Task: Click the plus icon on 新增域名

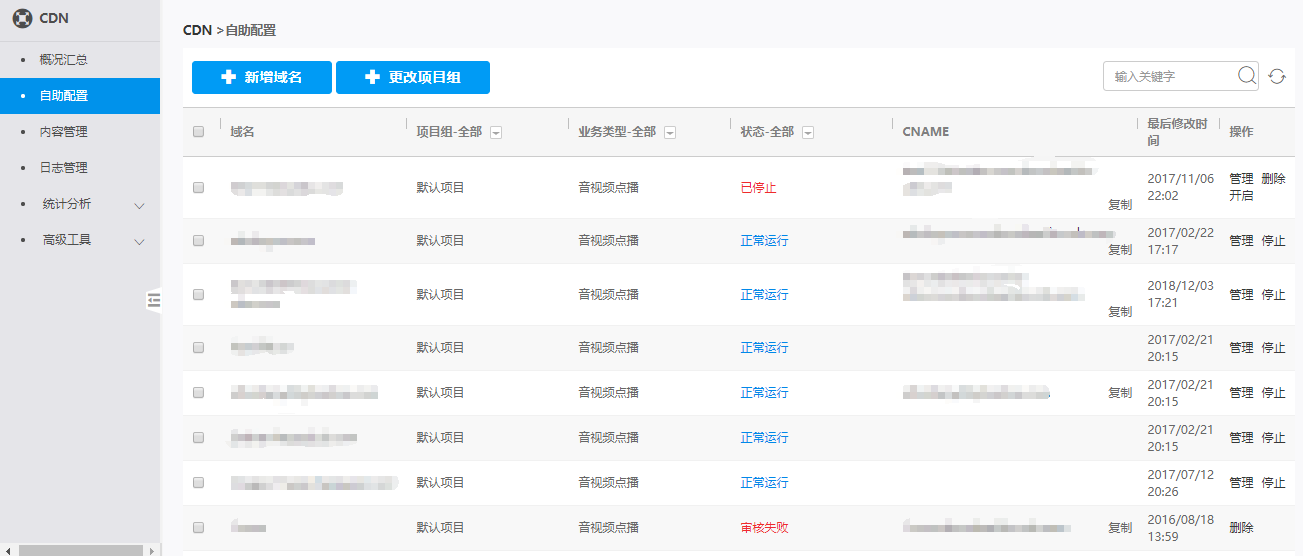Action: 228,77
